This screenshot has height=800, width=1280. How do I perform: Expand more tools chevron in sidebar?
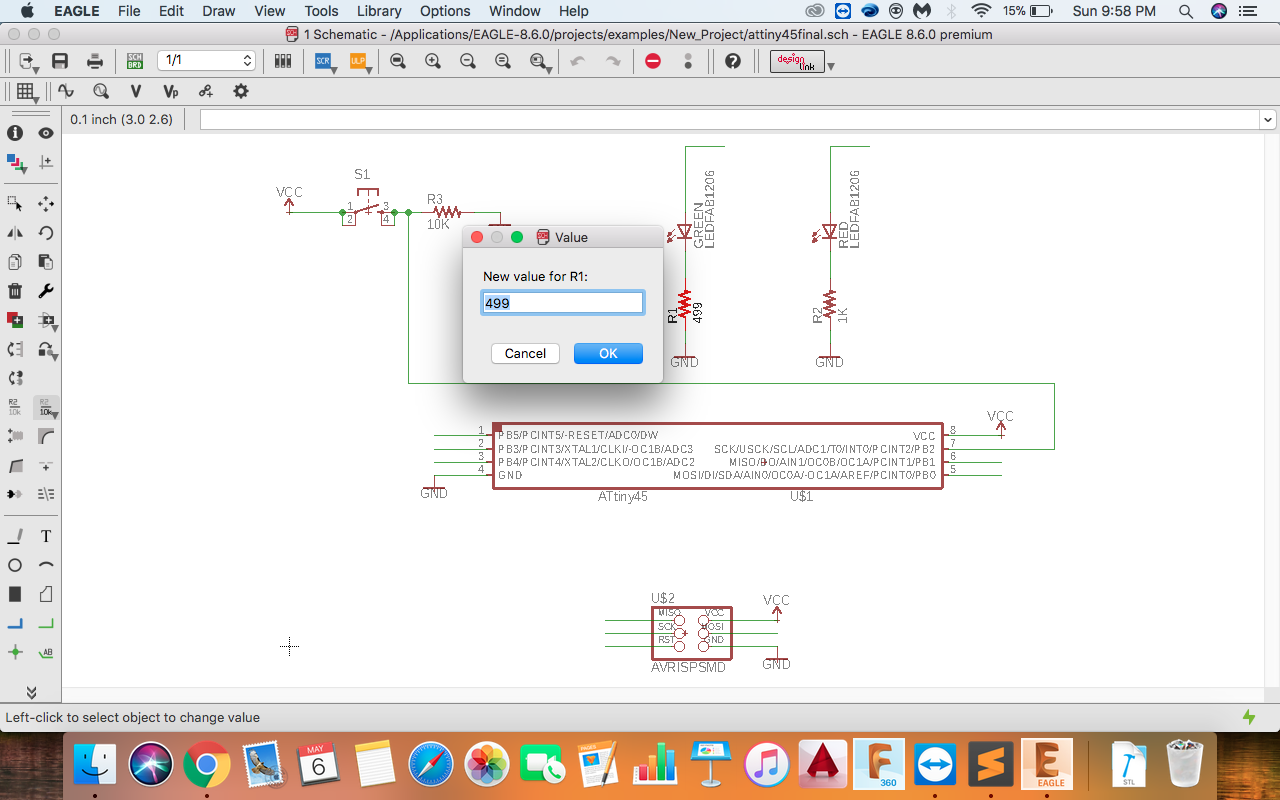click(x=31, y=692)
